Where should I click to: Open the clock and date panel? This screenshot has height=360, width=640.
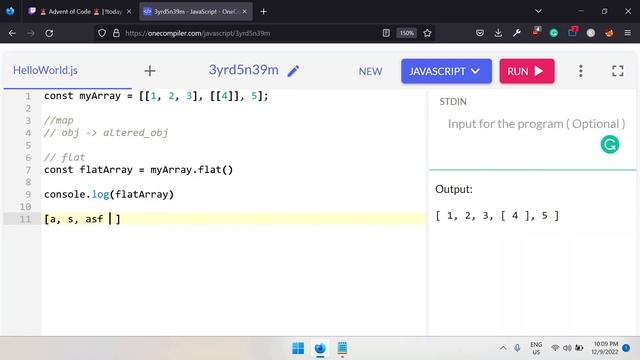pos(606,348)
